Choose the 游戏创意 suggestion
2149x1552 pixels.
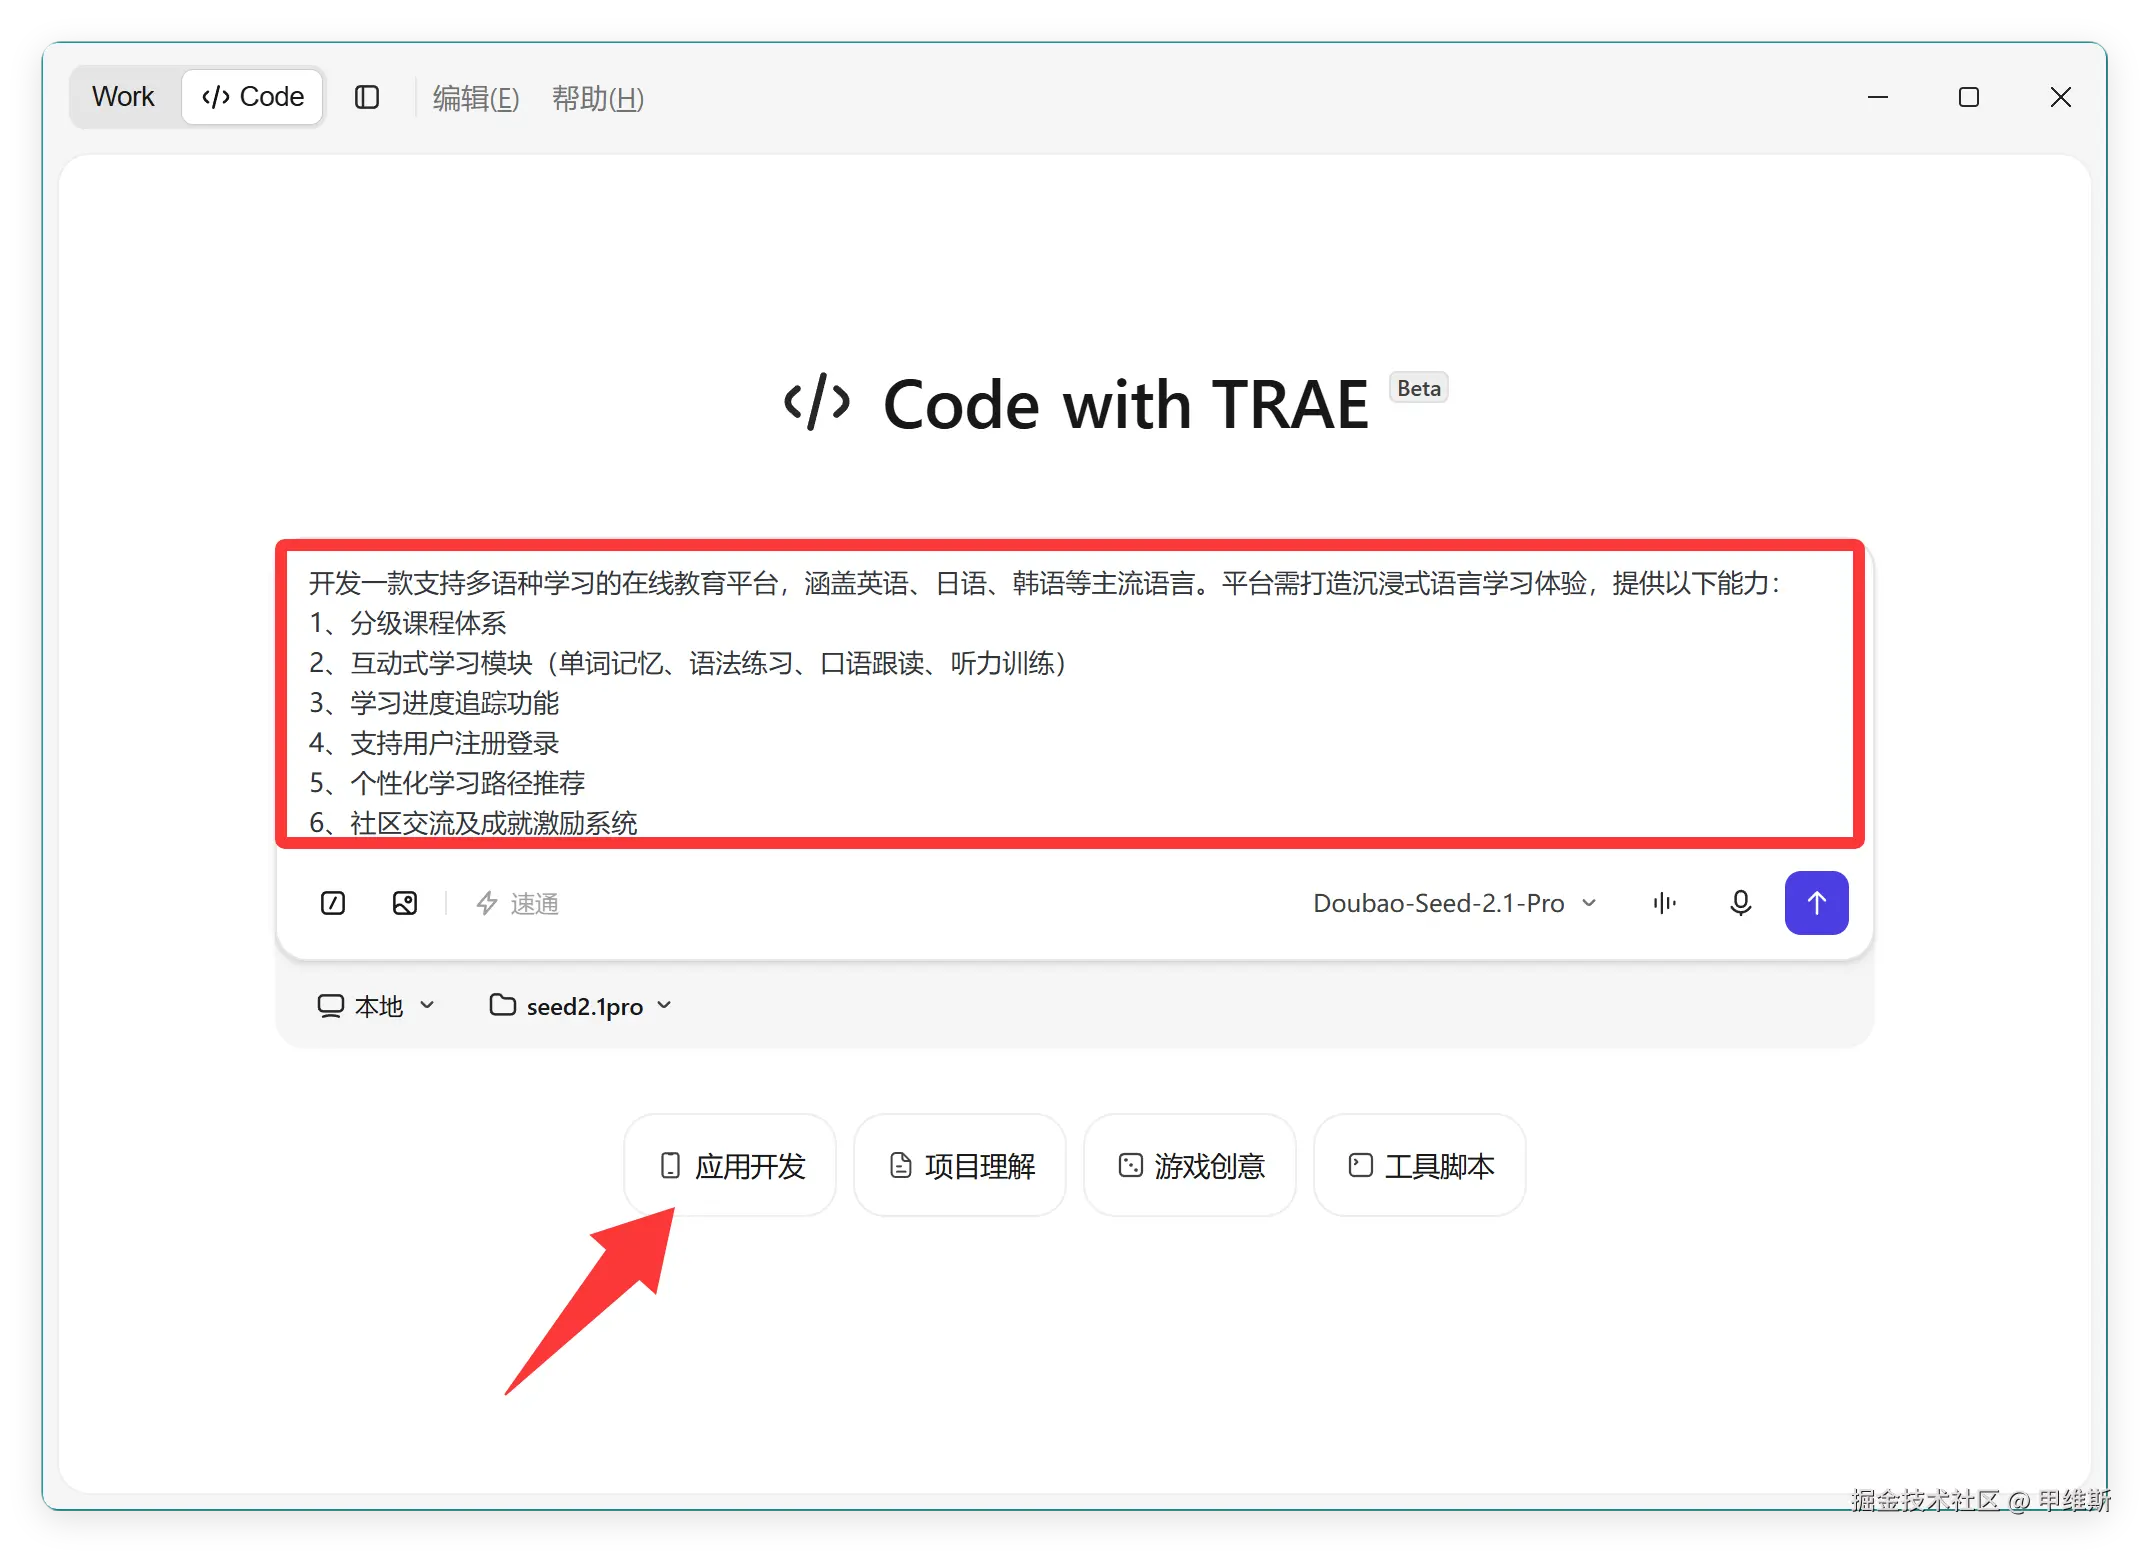1190,1166
